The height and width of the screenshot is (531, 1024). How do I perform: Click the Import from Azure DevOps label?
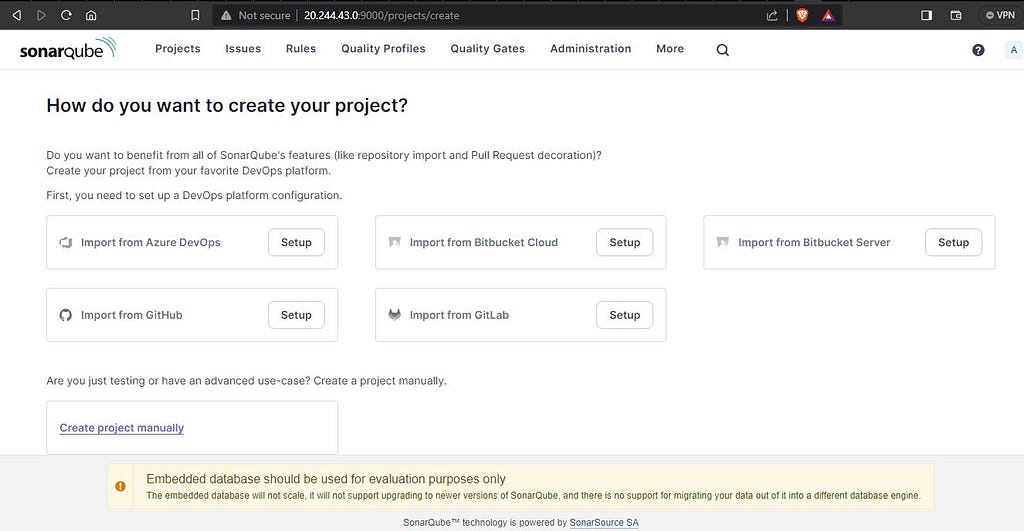[x=151, y=242]
